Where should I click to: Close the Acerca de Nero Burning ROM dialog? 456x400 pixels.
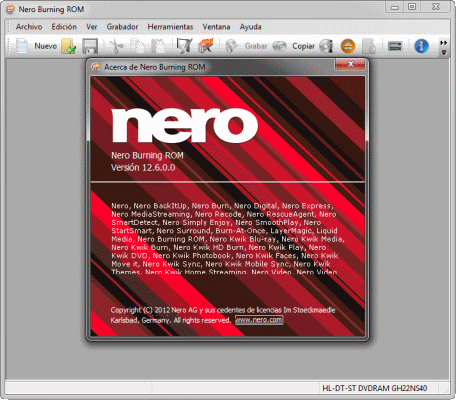pyautogui.click(x=350, y=64)
